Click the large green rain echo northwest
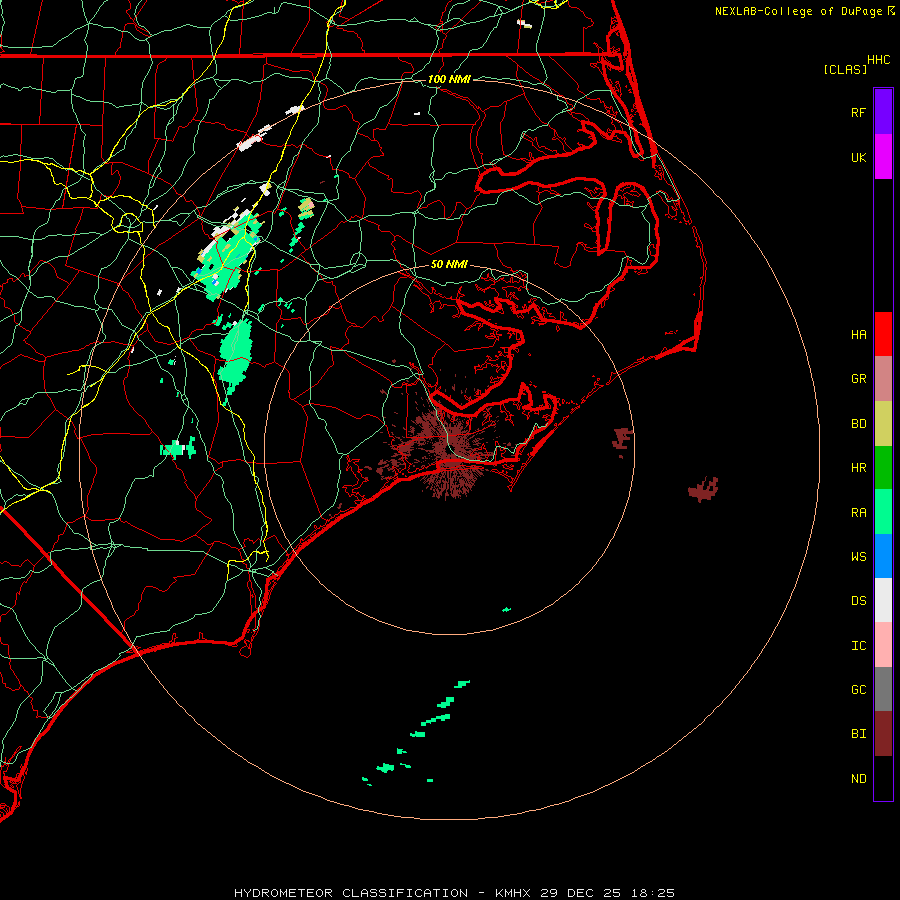900x900 pixels. coord(227,255)
